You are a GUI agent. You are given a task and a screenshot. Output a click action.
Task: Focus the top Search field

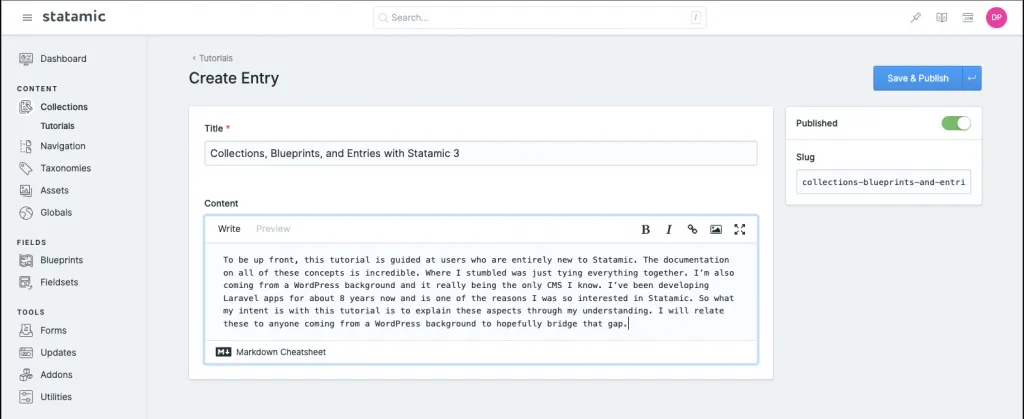pyautogui.click(x=539, y=18)
